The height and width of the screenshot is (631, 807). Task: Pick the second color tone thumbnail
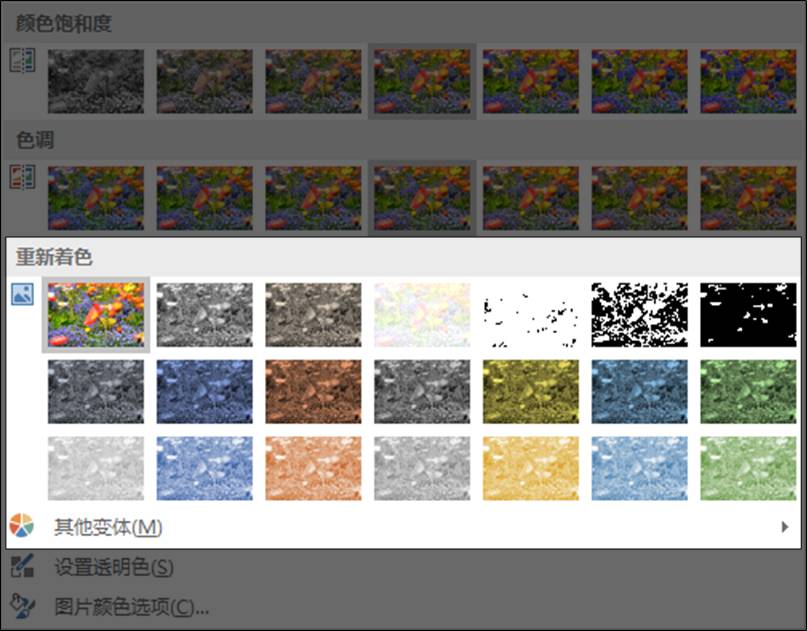point(204,198)
